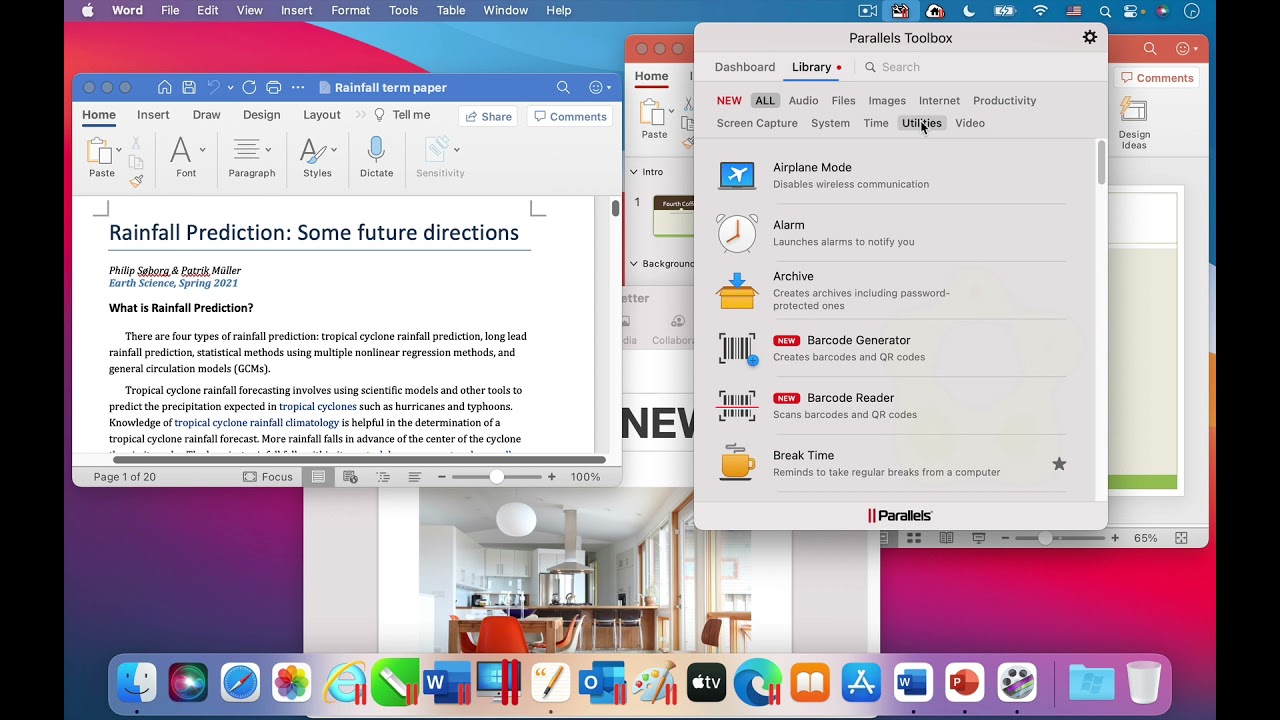Screen dimensions: 1280x720
Task: Select Print Layout view in Word
Action: (317, 477)
